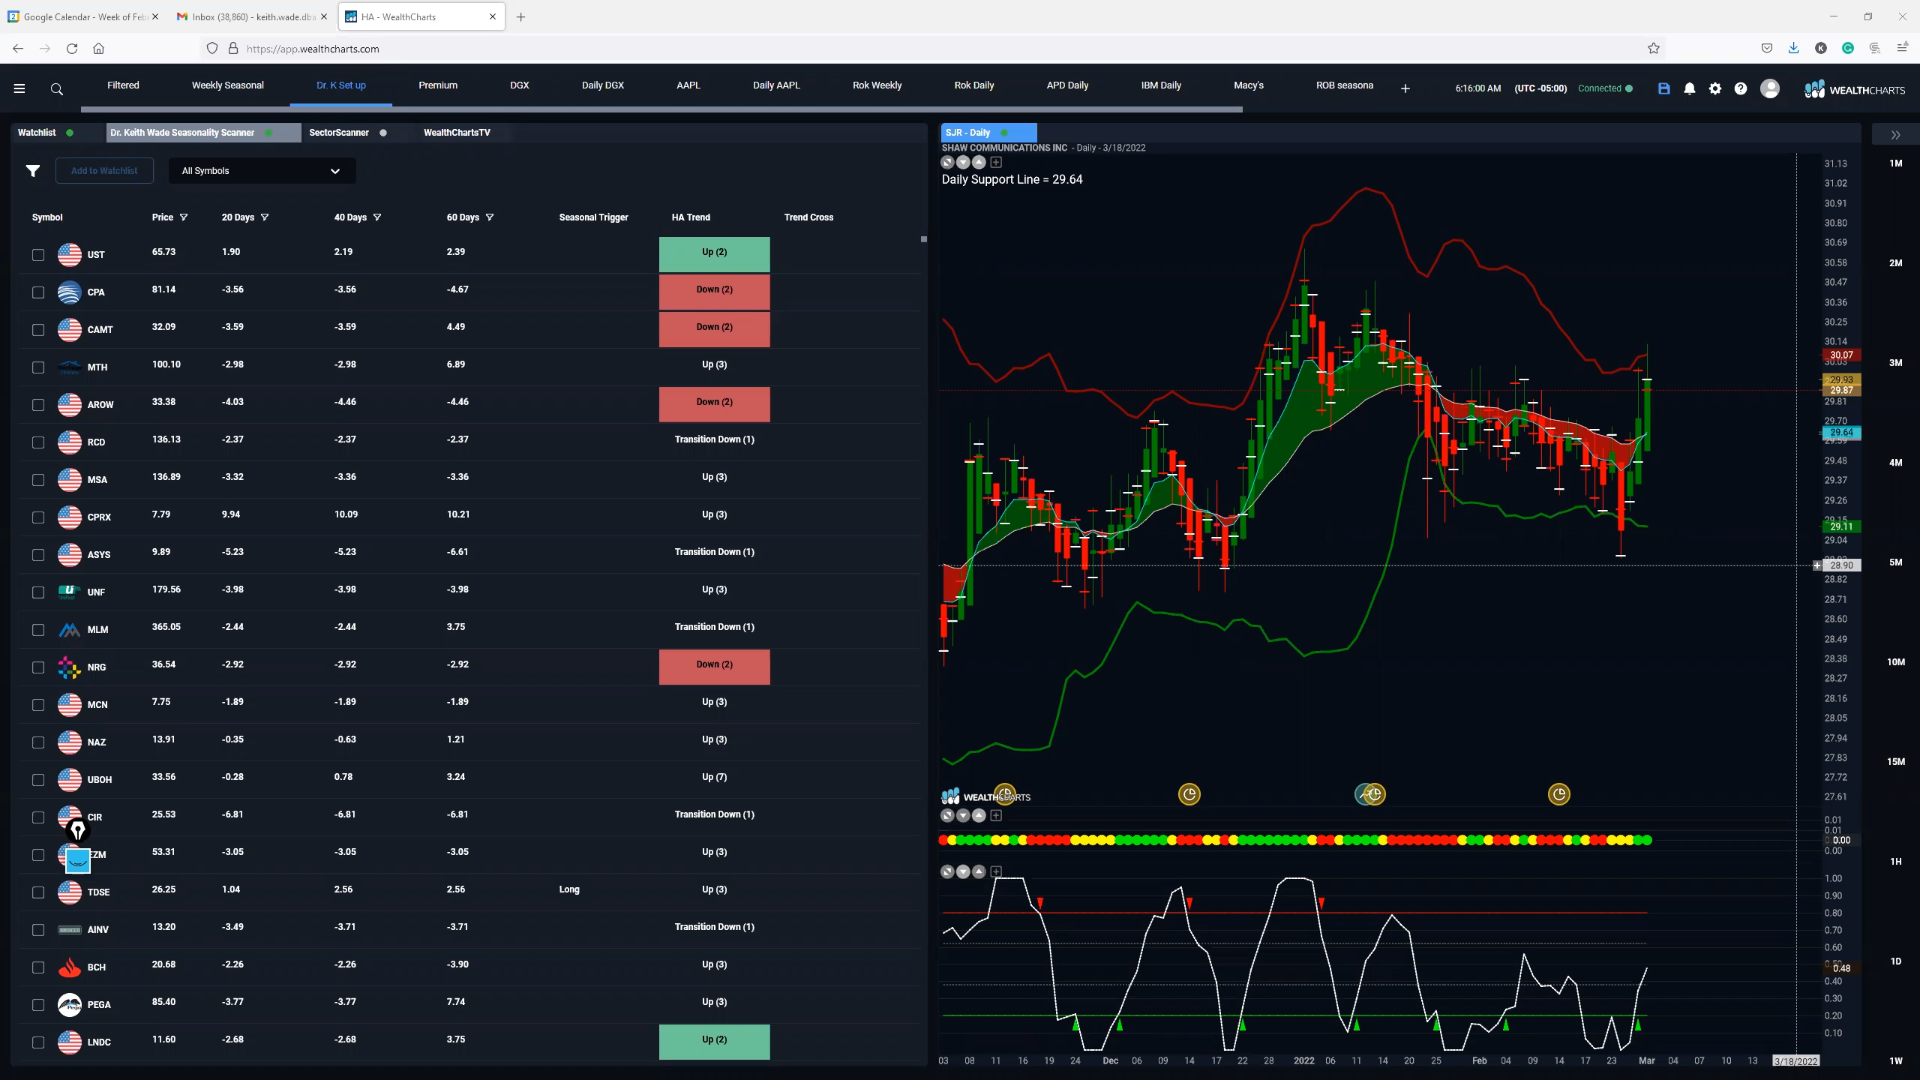Click the search magnifier icon
Screen dimensions: 1920x1080
(57, 89)
